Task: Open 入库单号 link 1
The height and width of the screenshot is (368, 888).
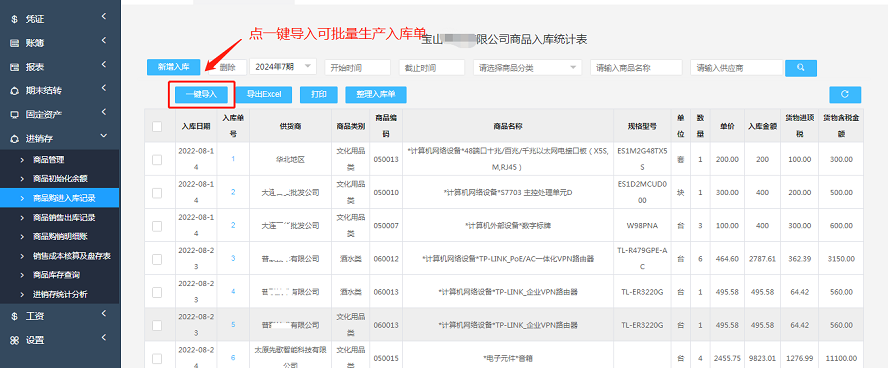Action: [x=233, y=159]
